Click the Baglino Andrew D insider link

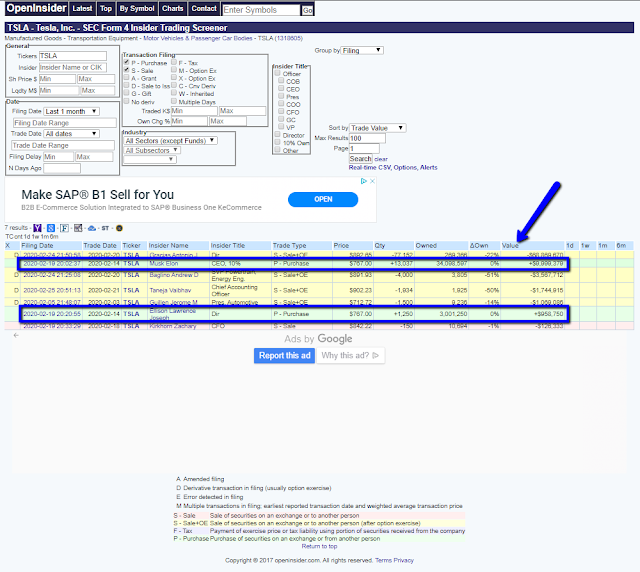[x=174, y=275]
